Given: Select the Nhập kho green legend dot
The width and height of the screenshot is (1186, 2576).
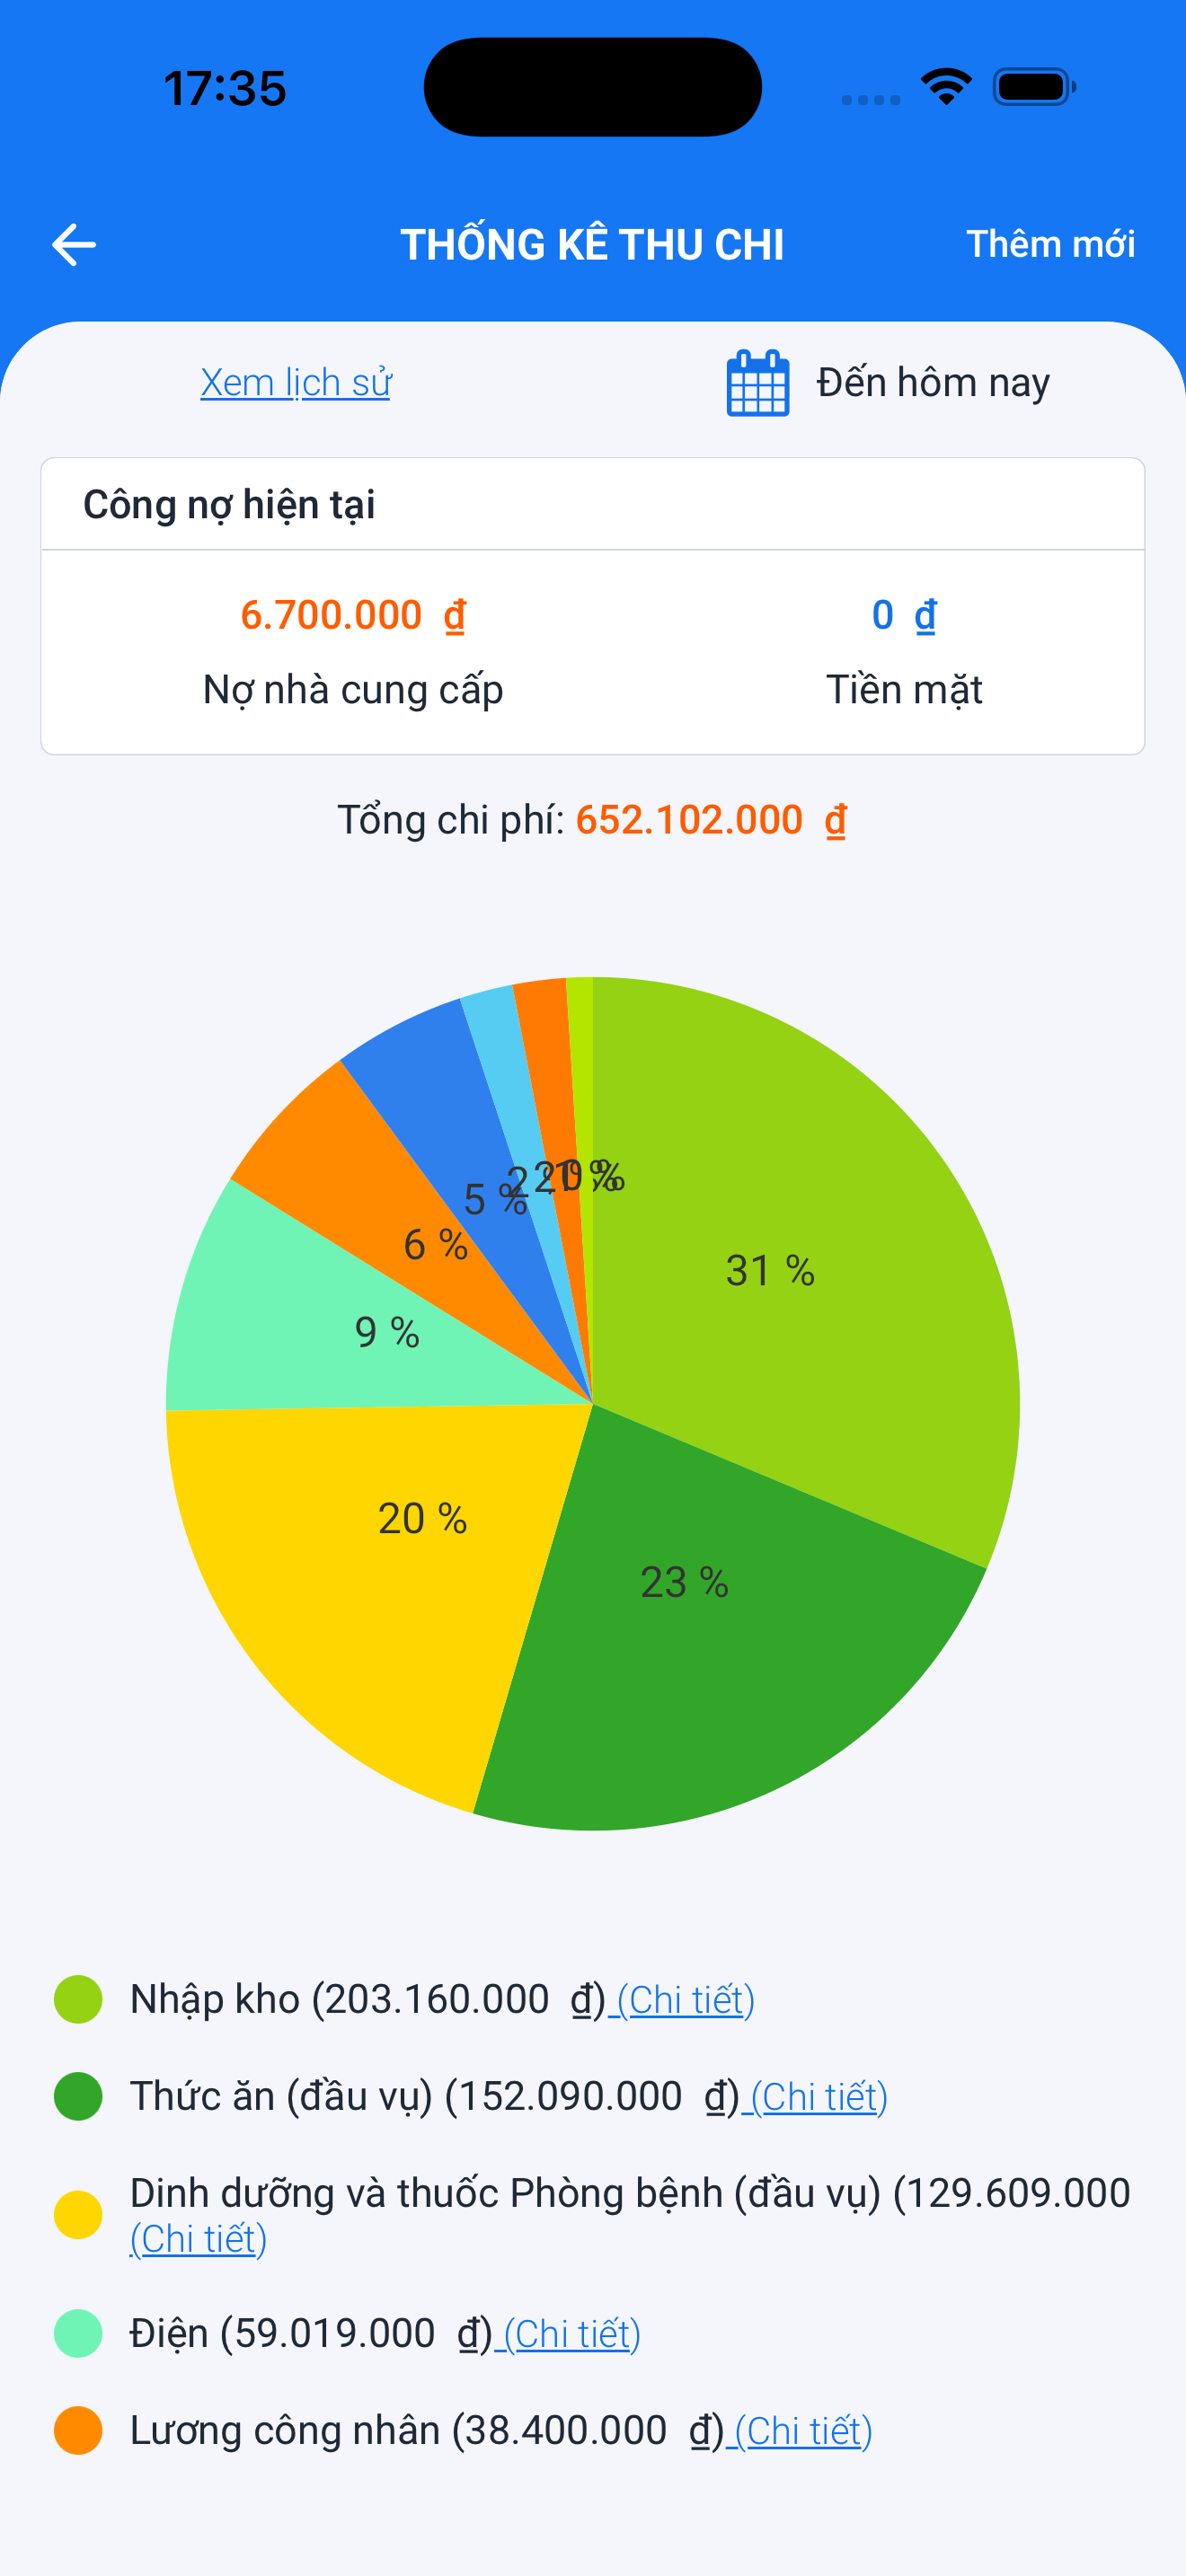Looking at the screenshot, I should pyautogui.click(x=78, y=2000).
